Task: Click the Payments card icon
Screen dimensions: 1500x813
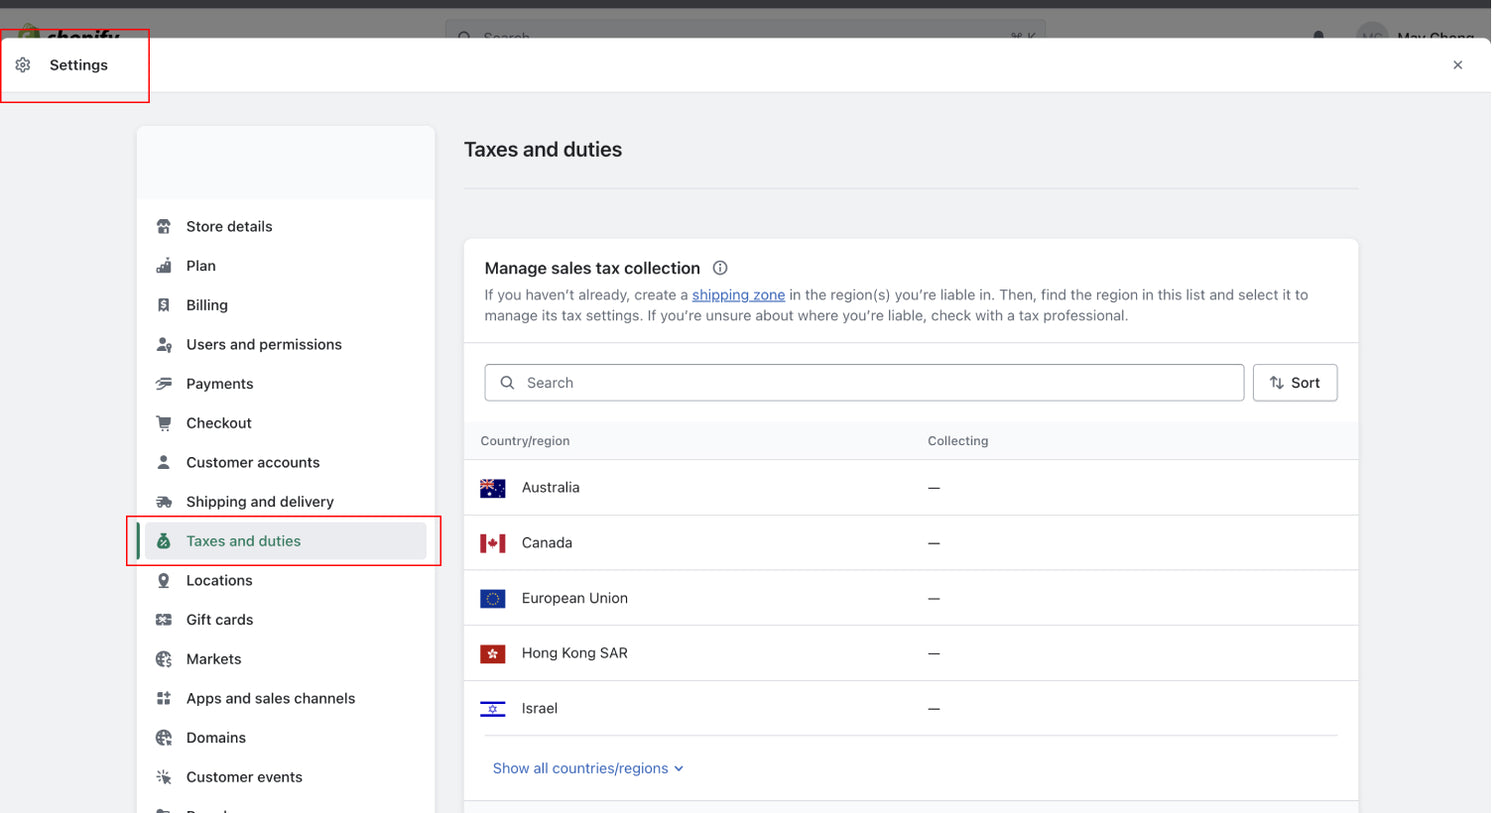Action: pyautogui.click(x=164, y=384)
